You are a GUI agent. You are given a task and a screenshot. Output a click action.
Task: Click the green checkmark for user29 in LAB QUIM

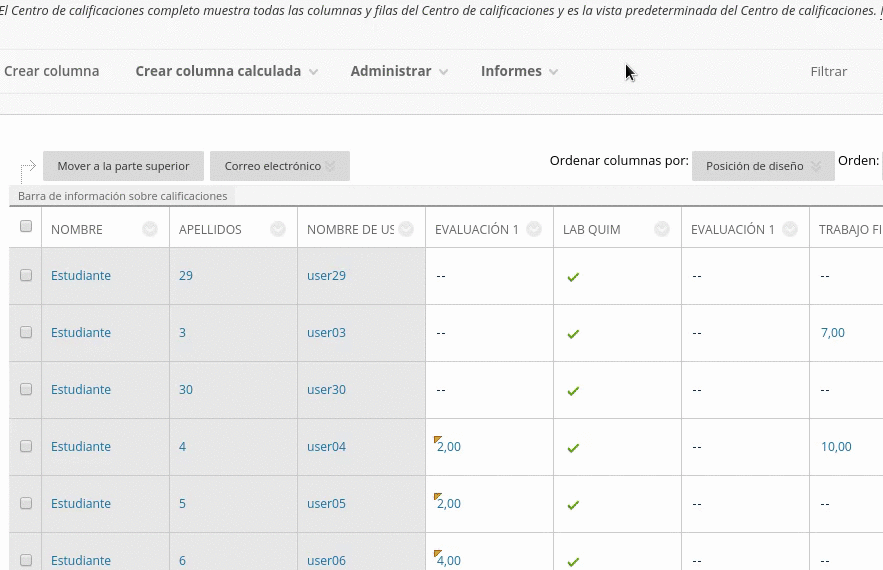click(573, 277)
